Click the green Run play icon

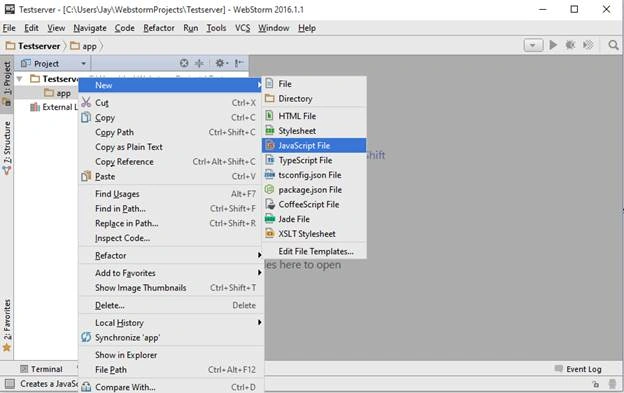click(553, 45)
